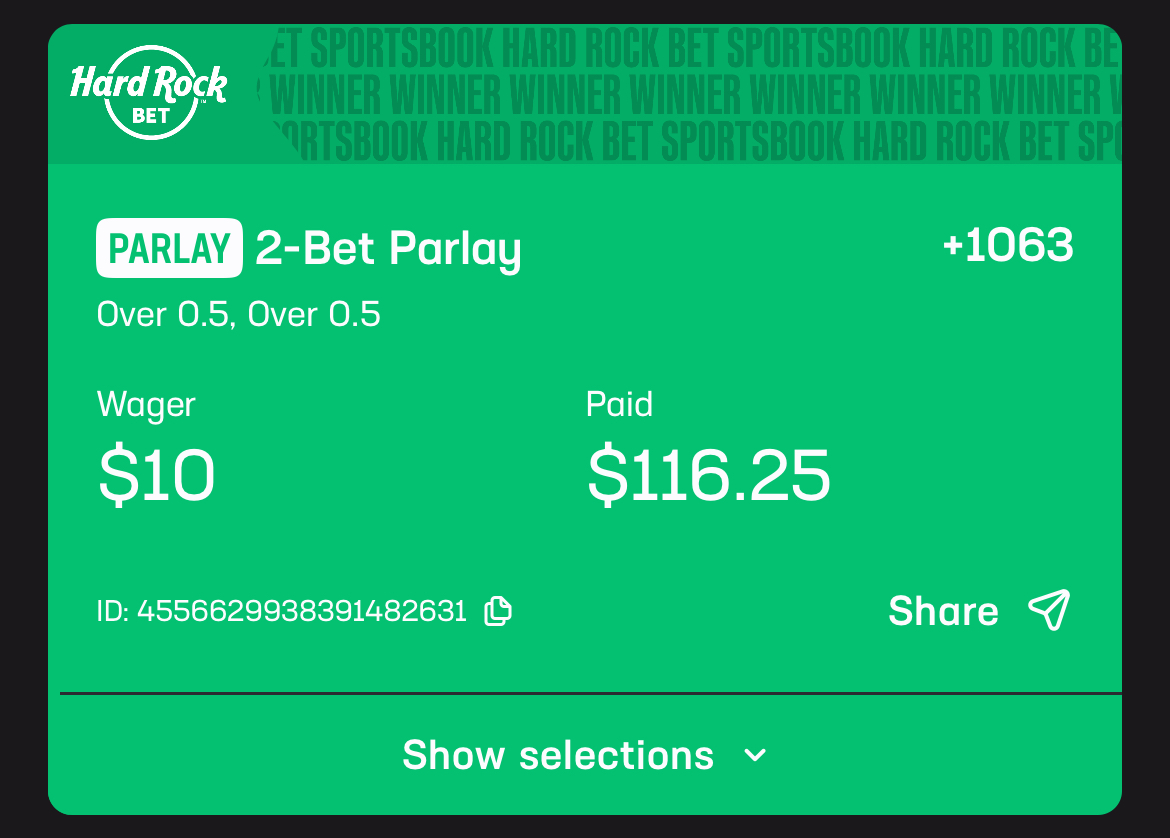Click the white PARLAY badge
This screenshot has height=838, width=1170.
[x=169, y=248]
